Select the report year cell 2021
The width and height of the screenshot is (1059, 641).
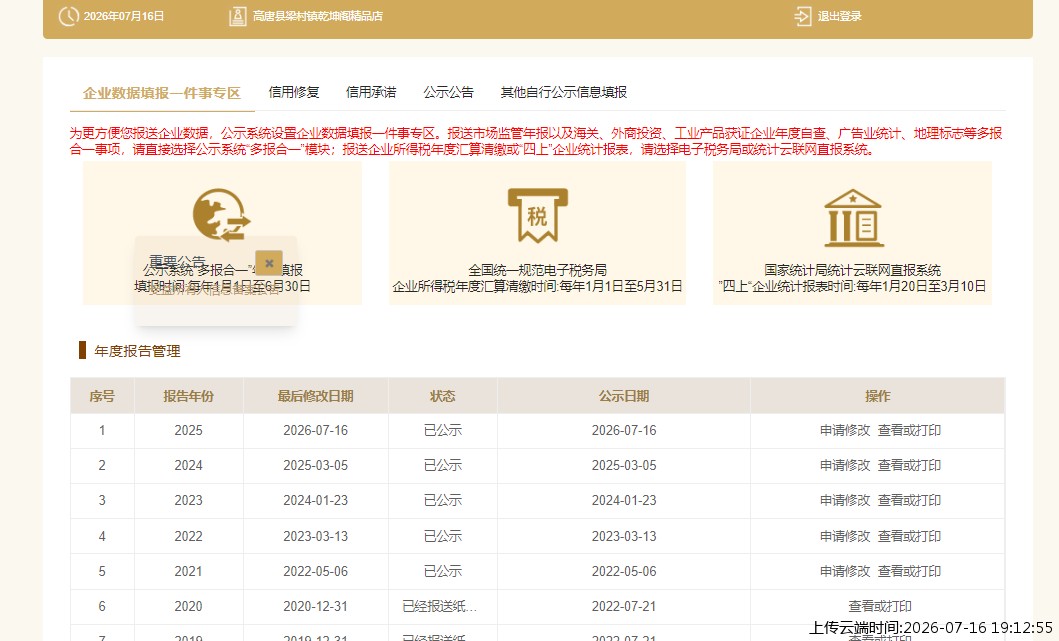(x=188, y=571)
